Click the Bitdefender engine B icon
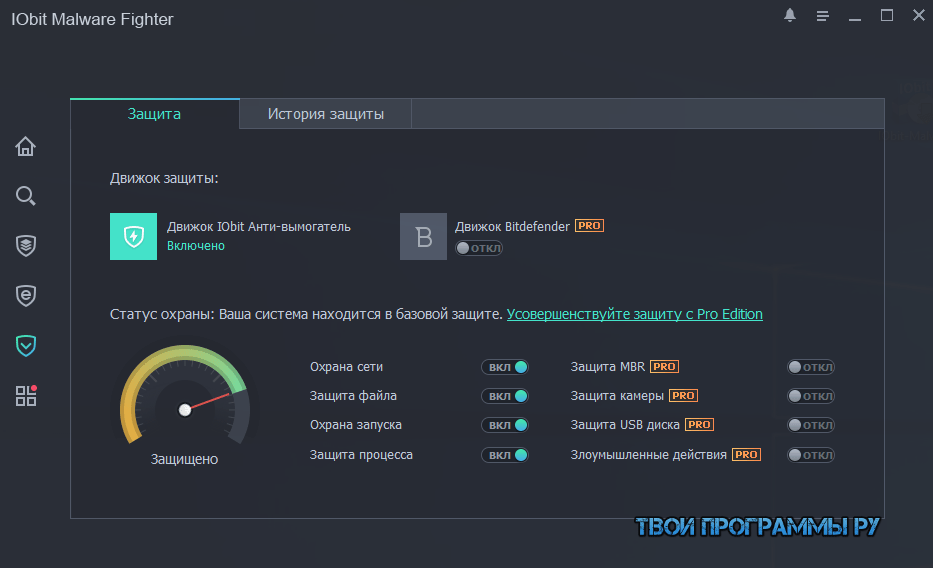This screenshot has width=933, height=568. pos(423,236)
